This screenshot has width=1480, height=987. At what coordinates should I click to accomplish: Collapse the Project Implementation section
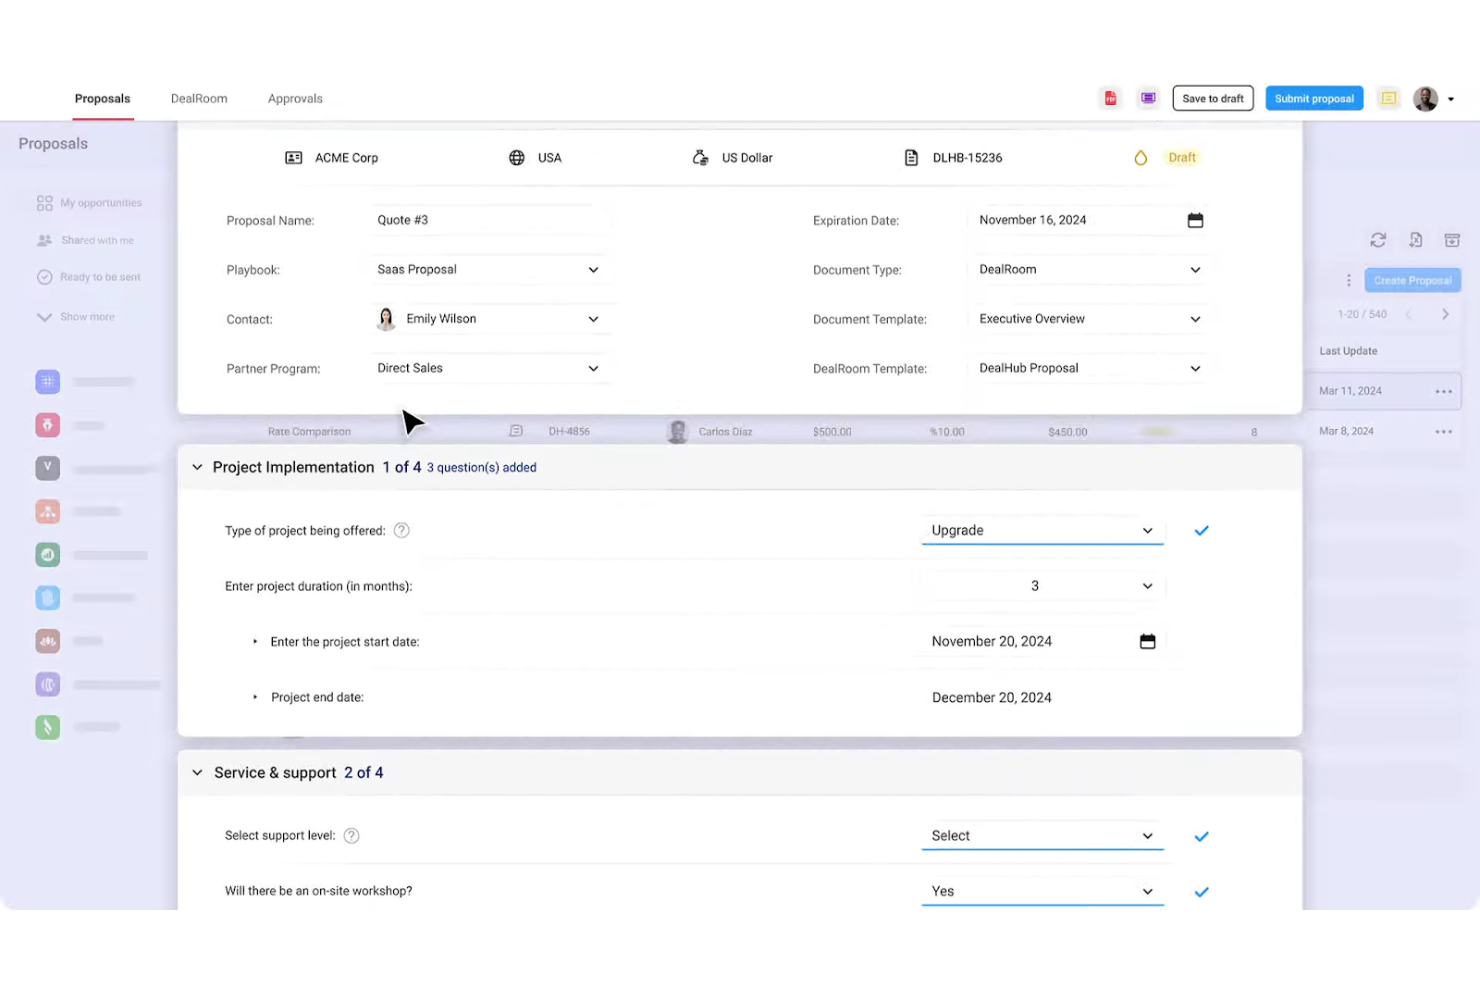(197, 467)
